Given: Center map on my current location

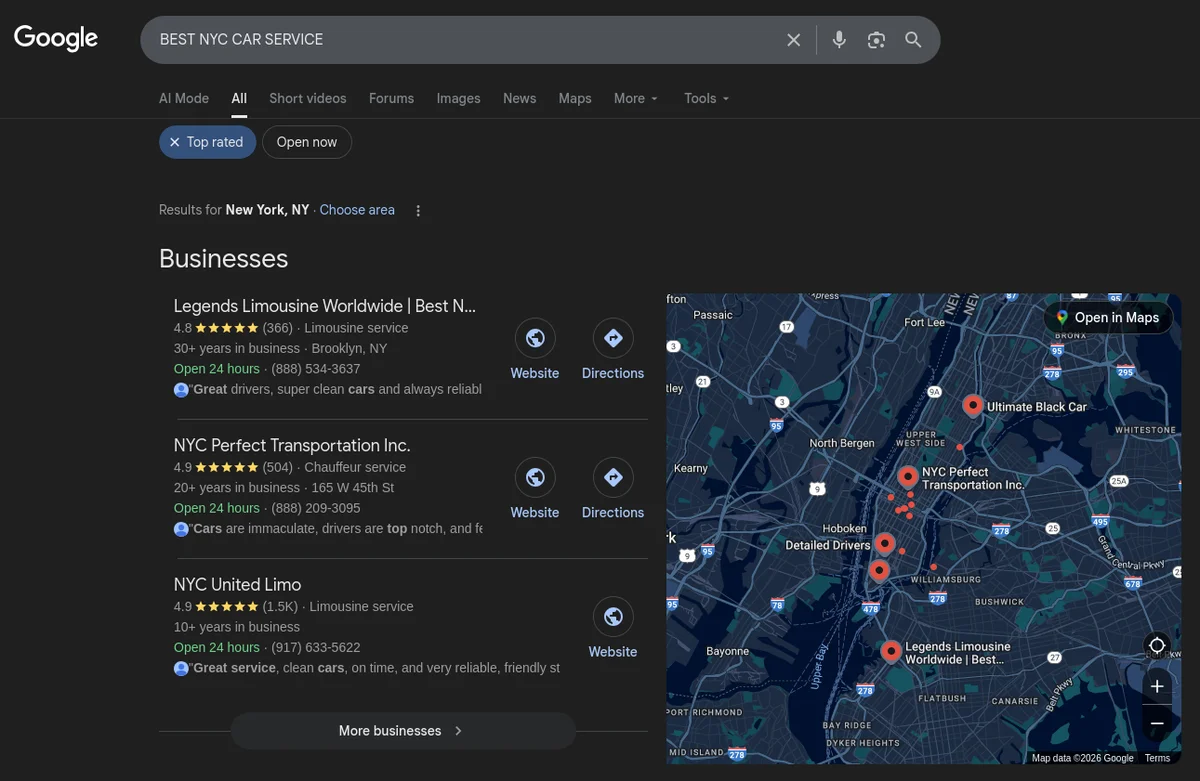Looking at the screenshot, I should 1156,646.
